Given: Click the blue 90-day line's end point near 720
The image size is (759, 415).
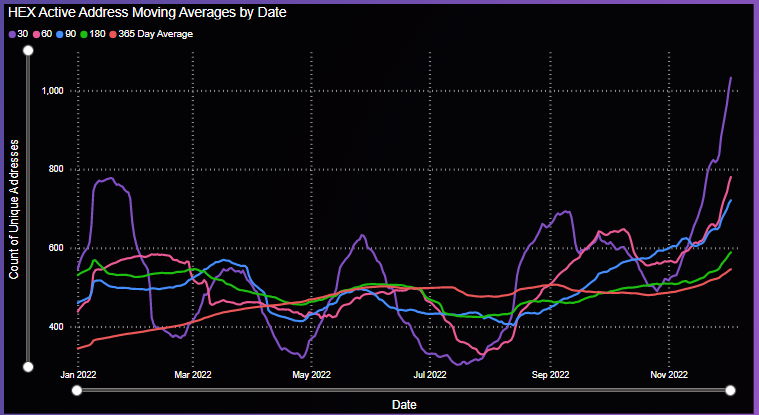Looking at the screenshot, I should pos(730,200).
